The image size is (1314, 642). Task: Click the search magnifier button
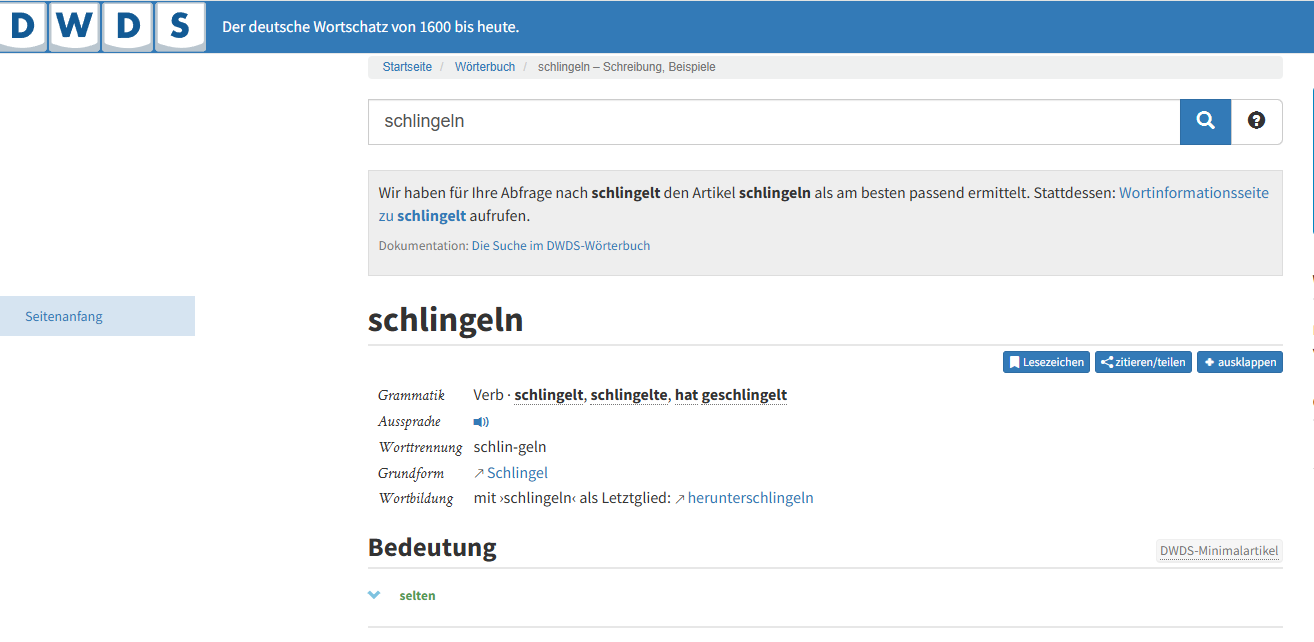coord(1205,121)
